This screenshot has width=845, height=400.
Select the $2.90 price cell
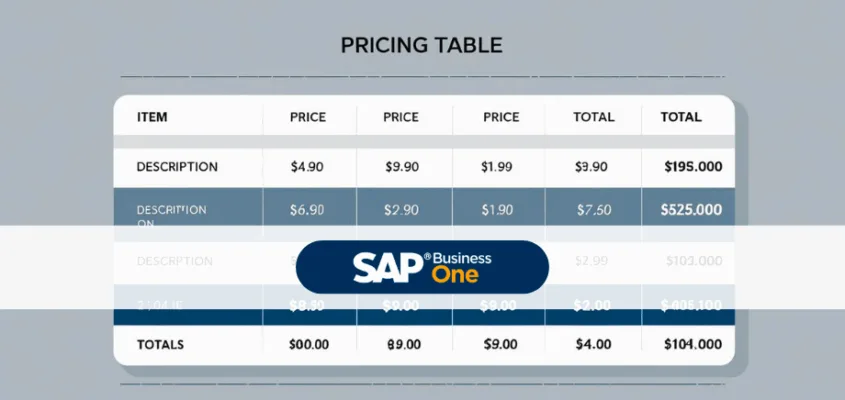(x=400, y=210)
